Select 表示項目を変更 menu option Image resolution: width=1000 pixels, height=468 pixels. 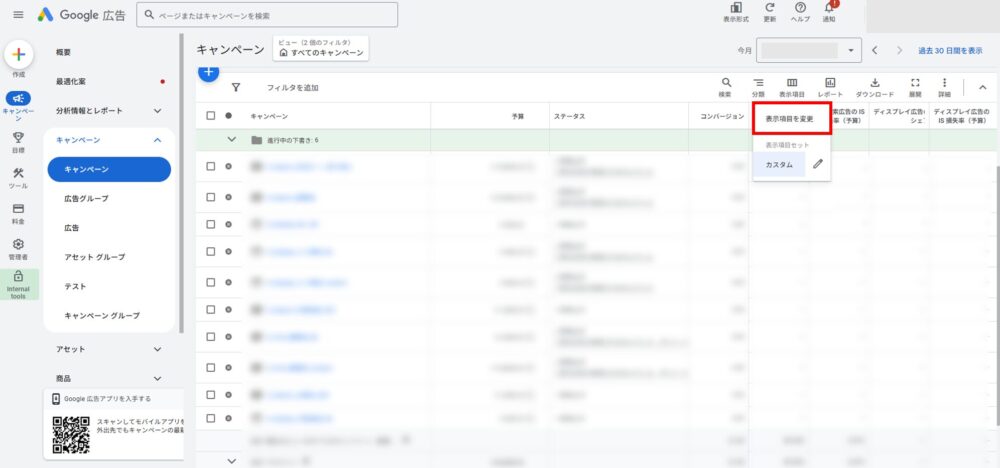click(x=790, y=119)
